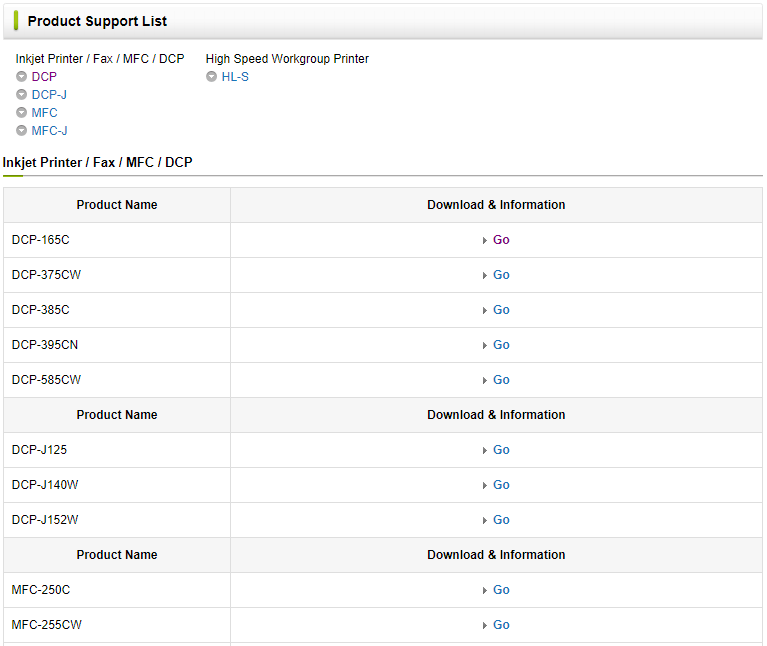Jump to the DCP-J product list

(49, 95)
